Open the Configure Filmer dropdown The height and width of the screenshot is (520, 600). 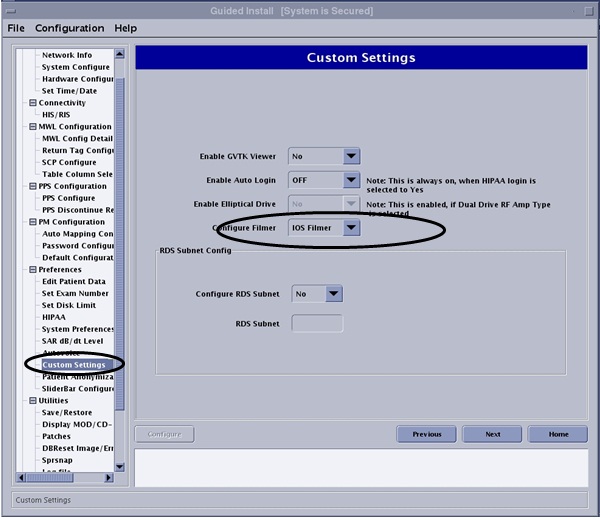350,228
